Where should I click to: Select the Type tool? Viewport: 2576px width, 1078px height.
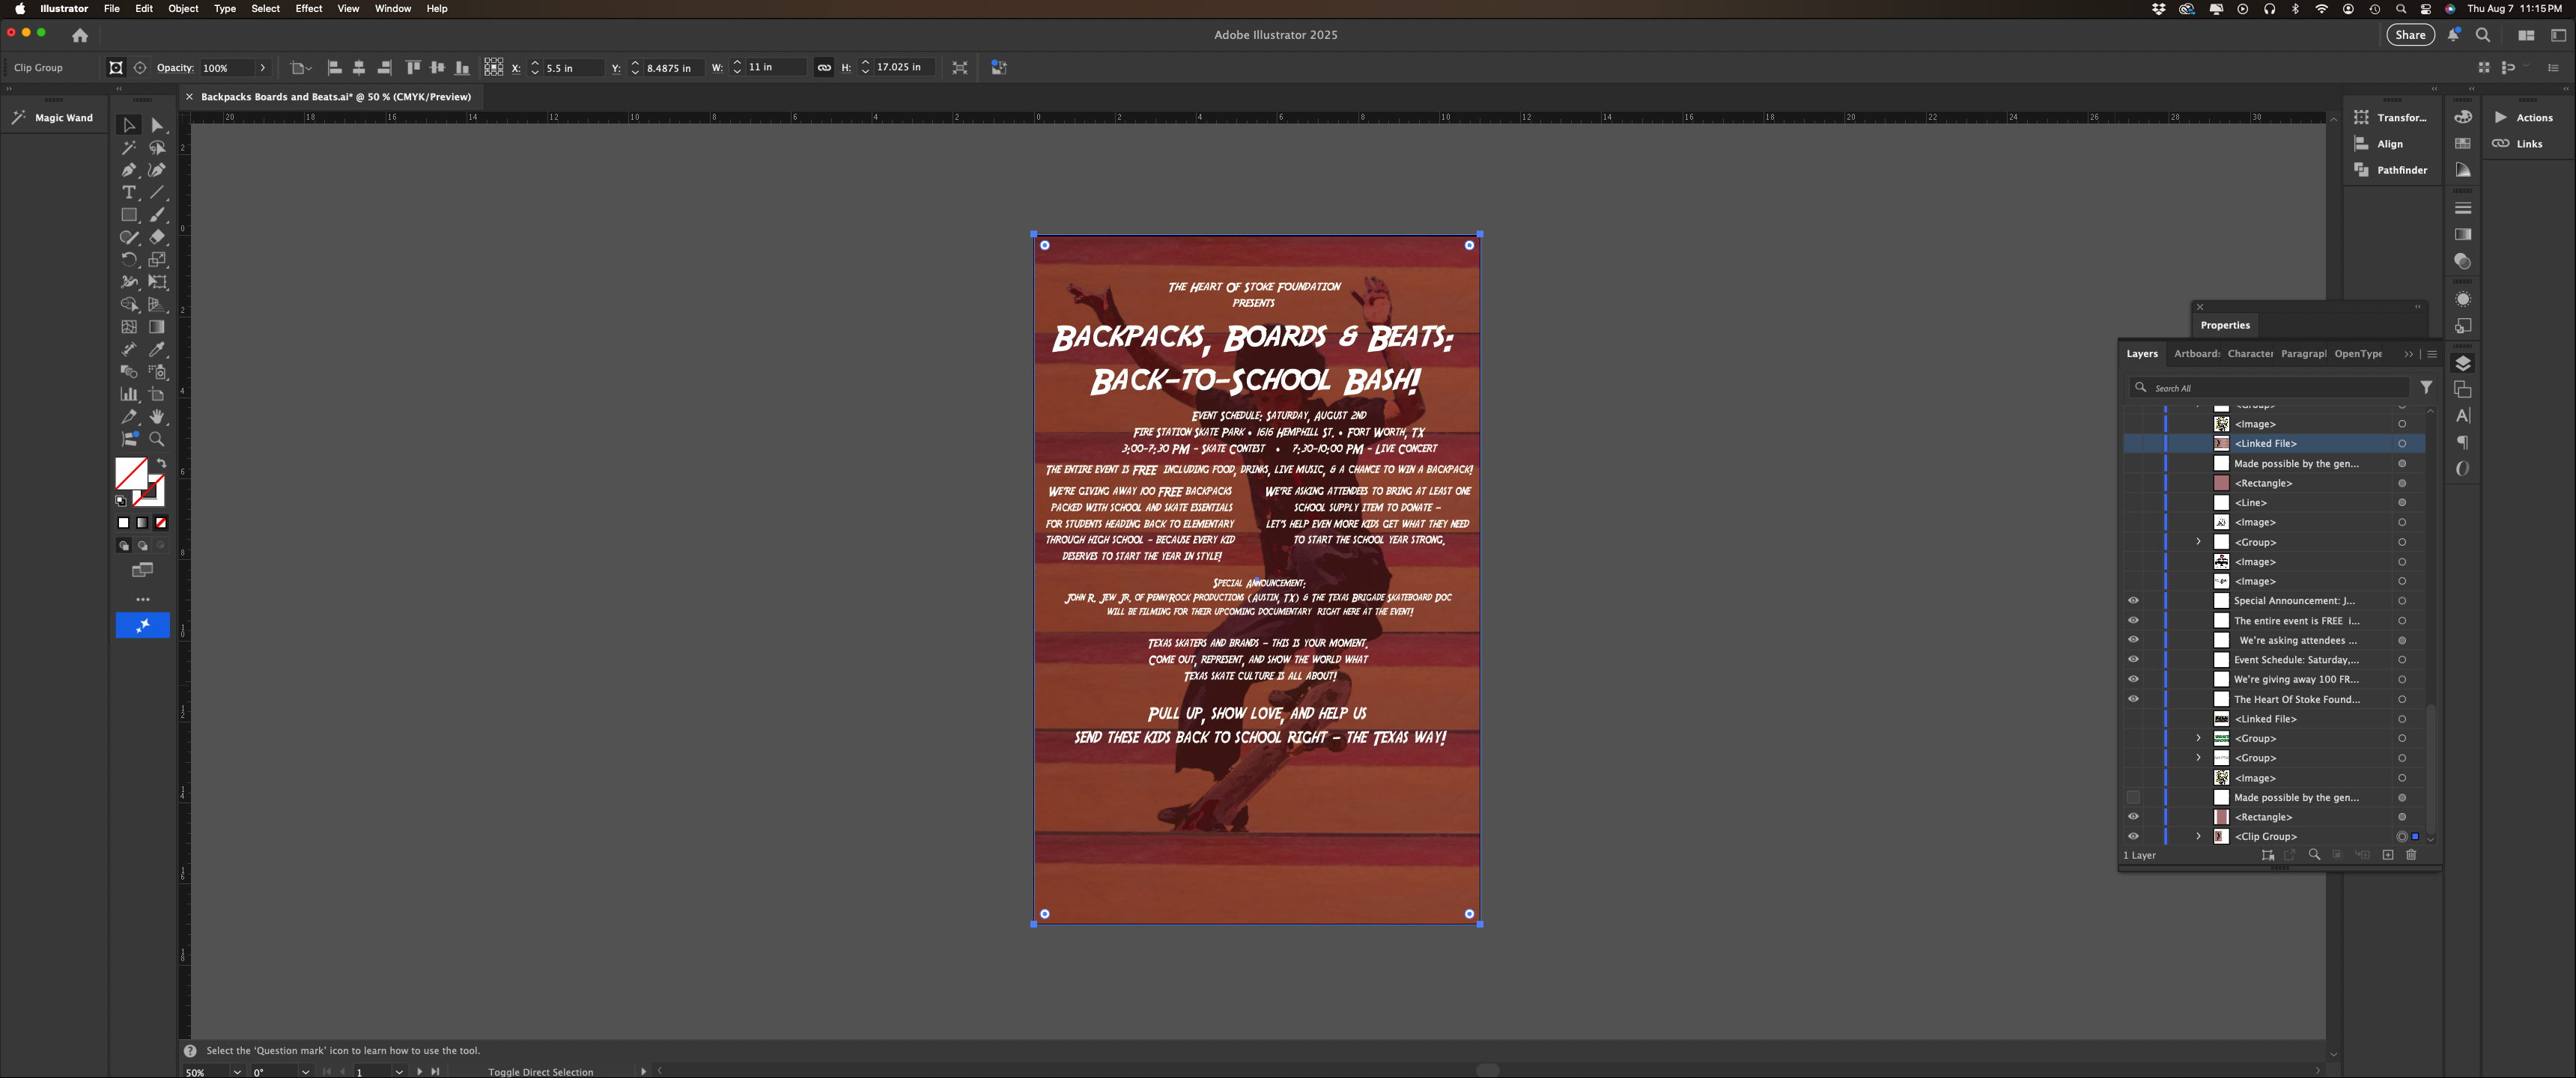pyautogui.click(x=129, y=192)
